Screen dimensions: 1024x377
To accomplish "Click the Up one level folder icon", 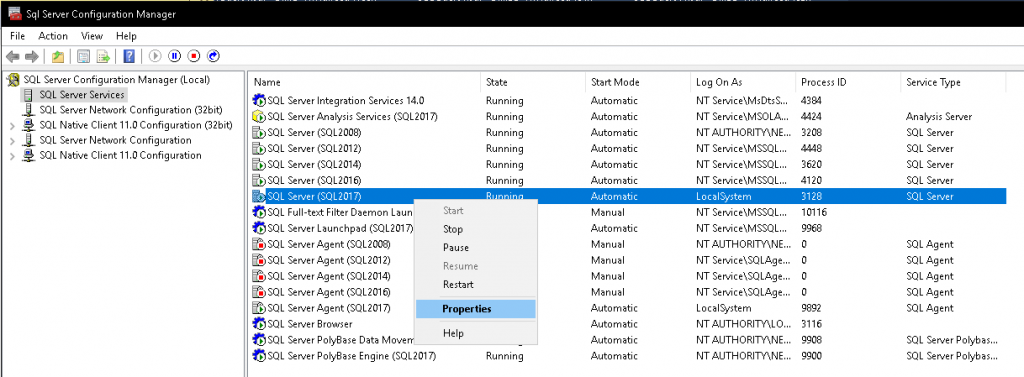I will [x=58, y=57].
